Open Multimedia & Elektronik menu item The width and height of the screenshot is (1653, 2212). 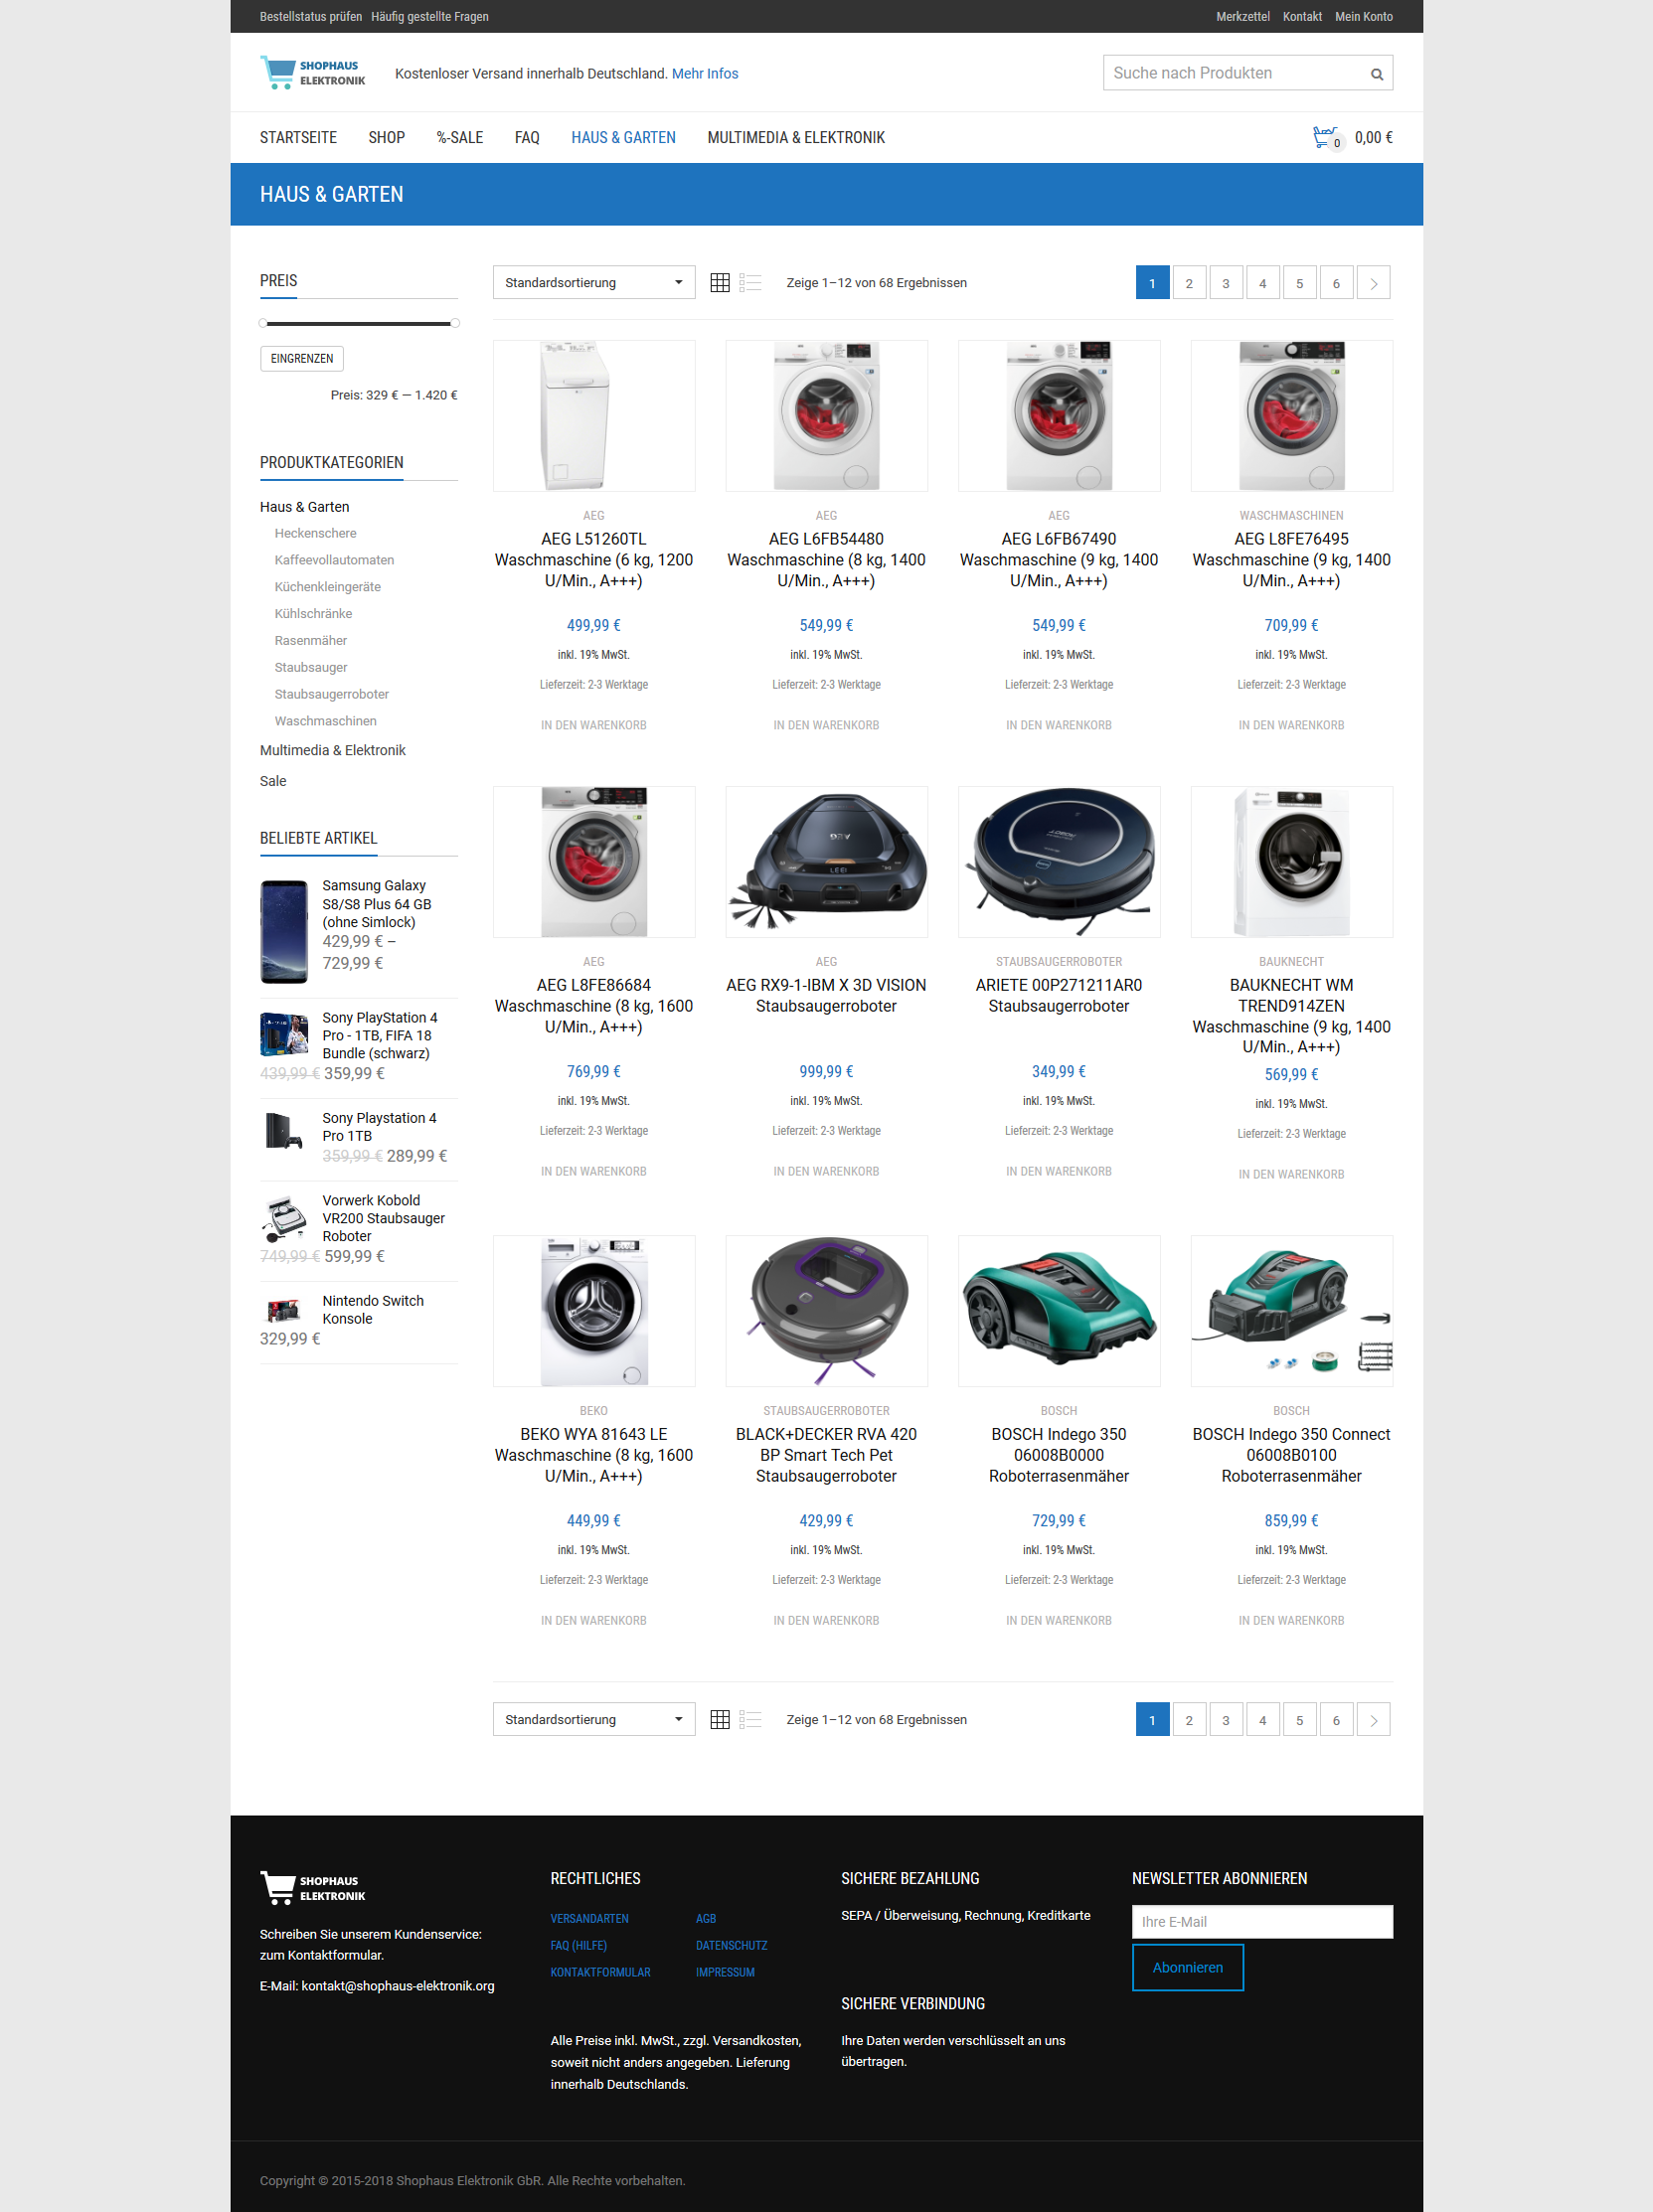796,138
